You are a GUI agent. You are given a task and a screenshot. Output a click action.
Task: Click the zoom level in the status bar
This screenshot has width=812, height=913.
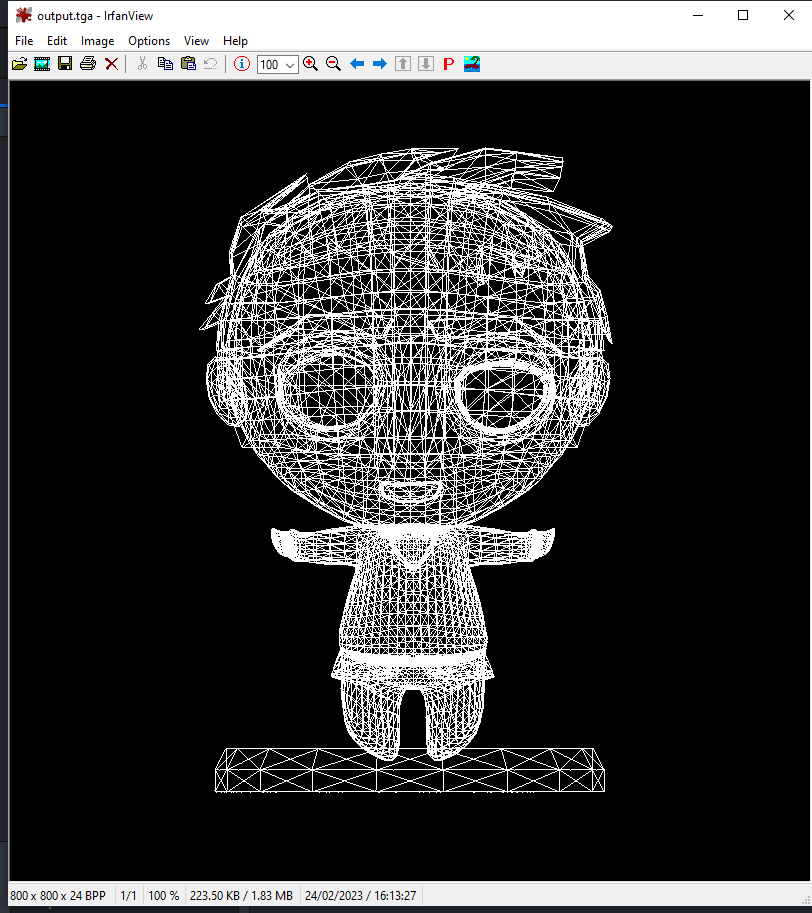(163, 895)
